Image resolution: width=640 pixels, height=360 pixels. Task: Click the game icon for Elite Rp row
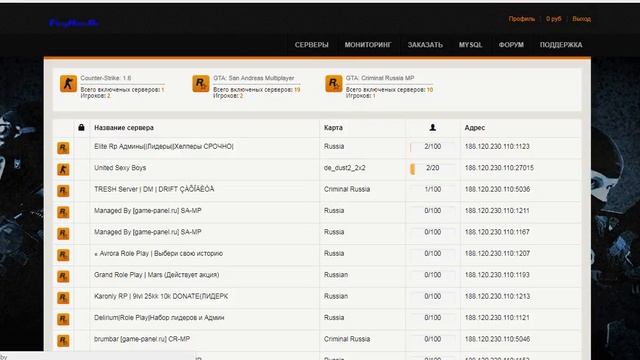(x=63, y=148)
